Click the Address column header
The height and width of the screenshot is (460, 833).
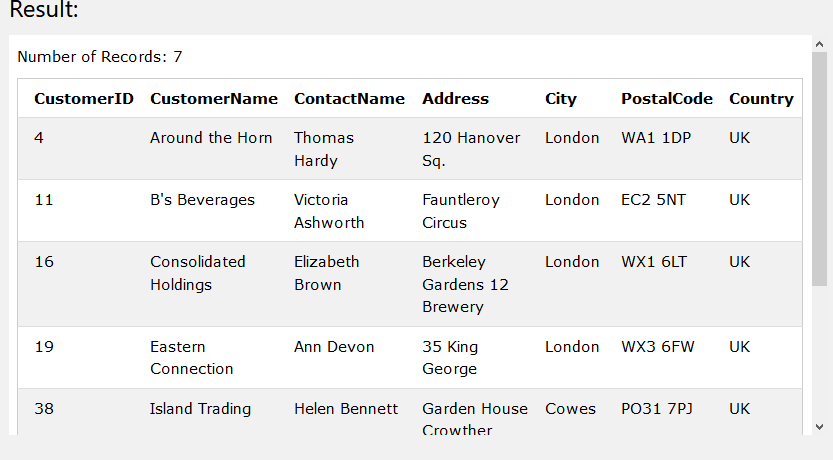[455, 98]
